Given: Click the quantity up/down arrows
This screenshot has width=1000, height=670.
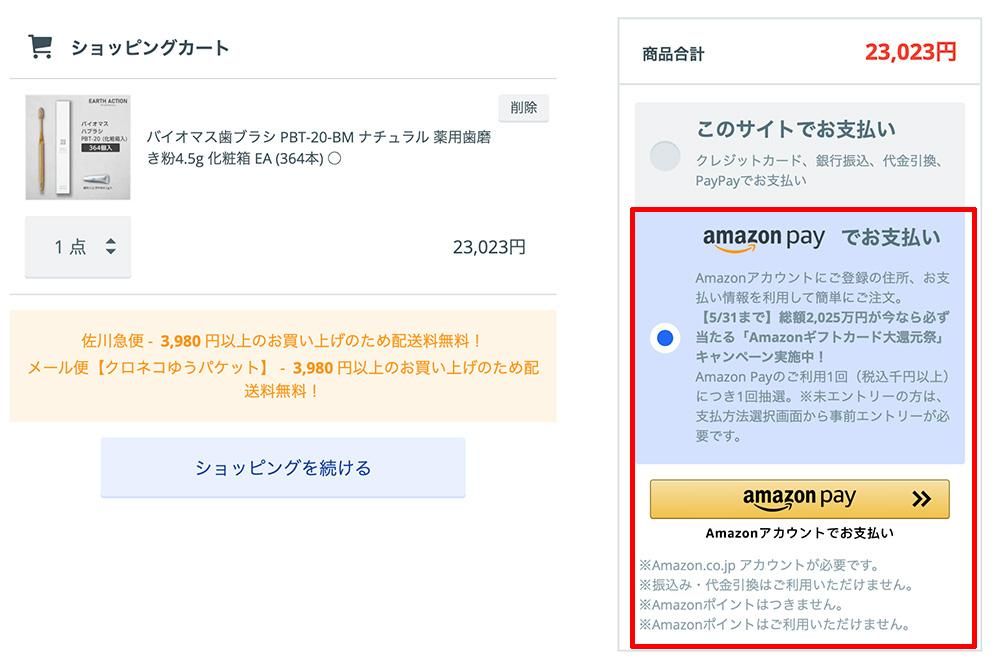Looking at the screenshot, I should pyautogui.click(x=111, y=246).
